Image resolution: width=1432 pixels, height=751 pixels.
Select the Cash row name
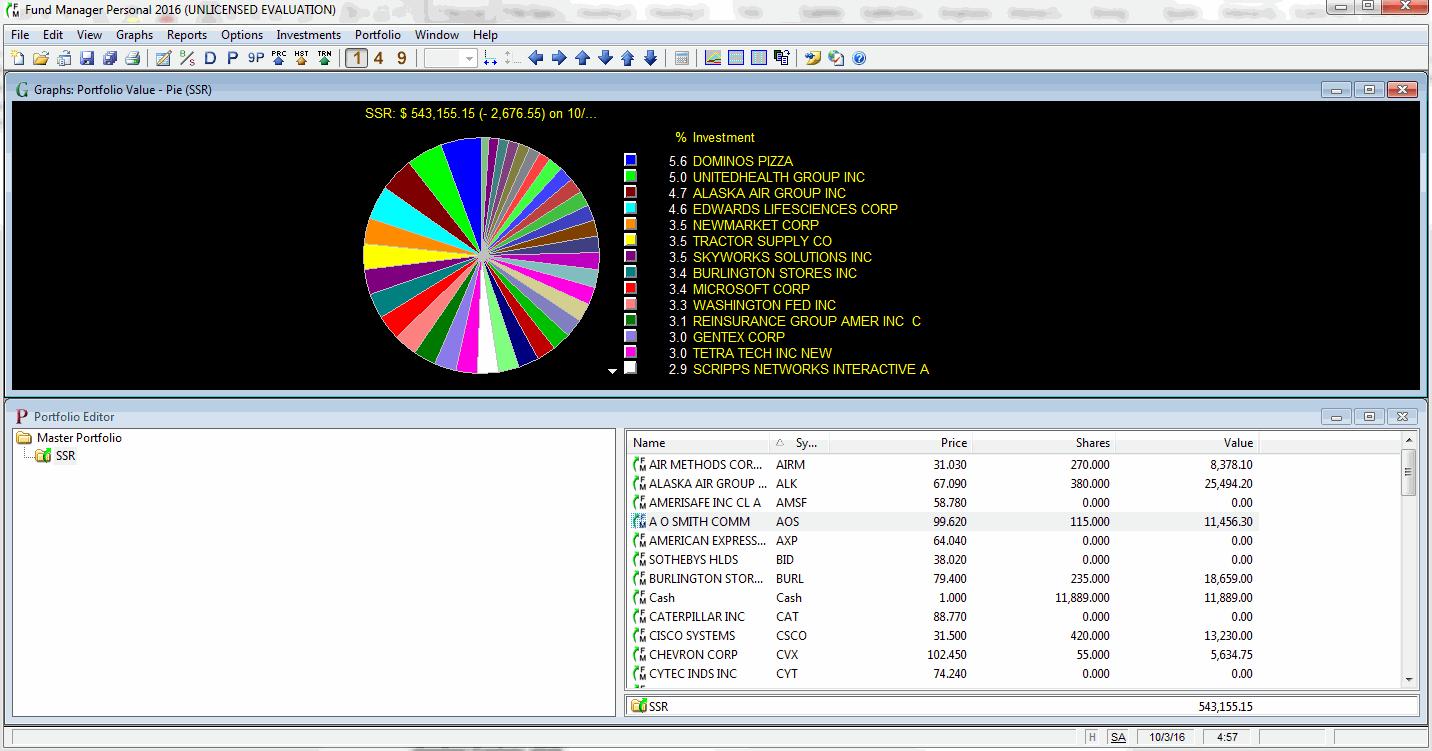(x=662, y=598)
